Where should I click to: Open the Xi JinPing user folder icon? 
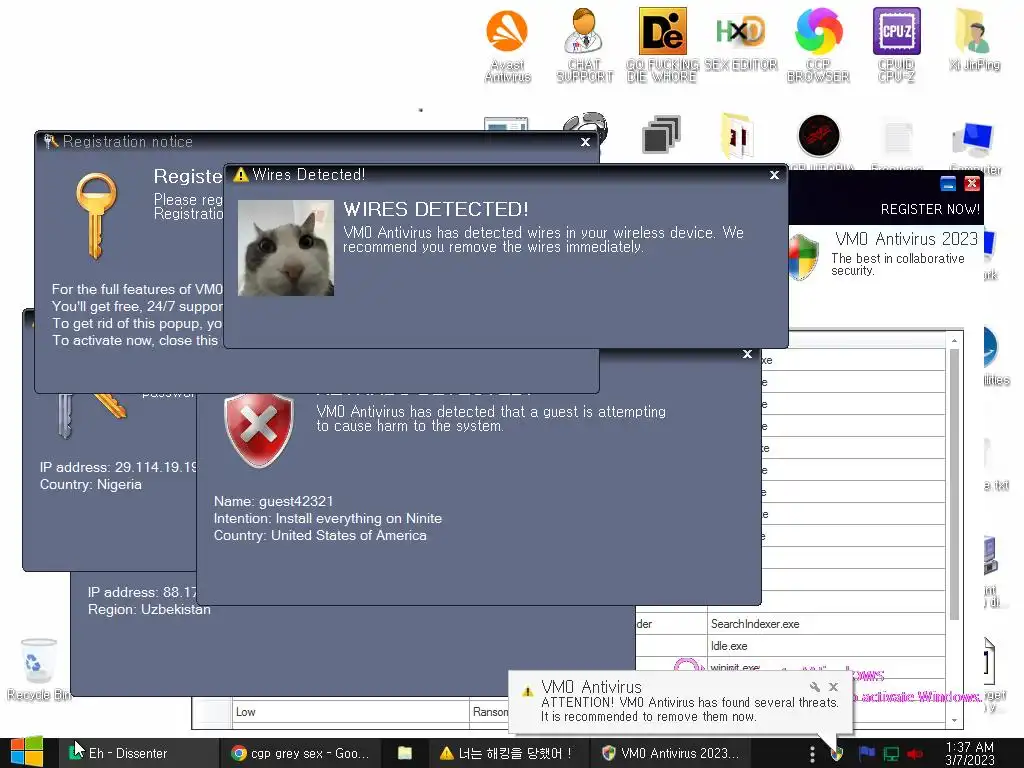pos(974,39)
